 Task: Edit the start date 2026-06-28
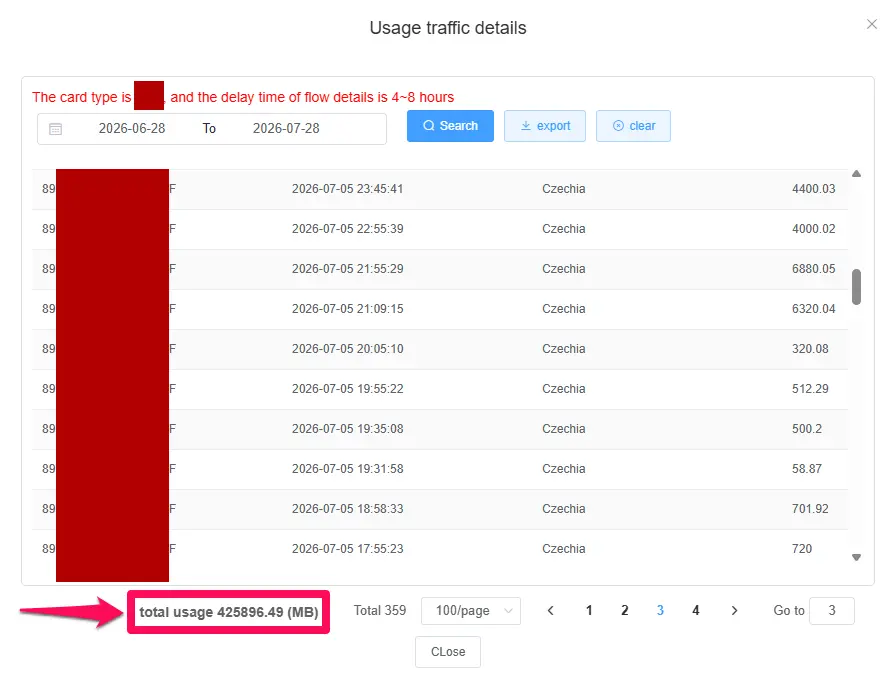click(132, 129)
